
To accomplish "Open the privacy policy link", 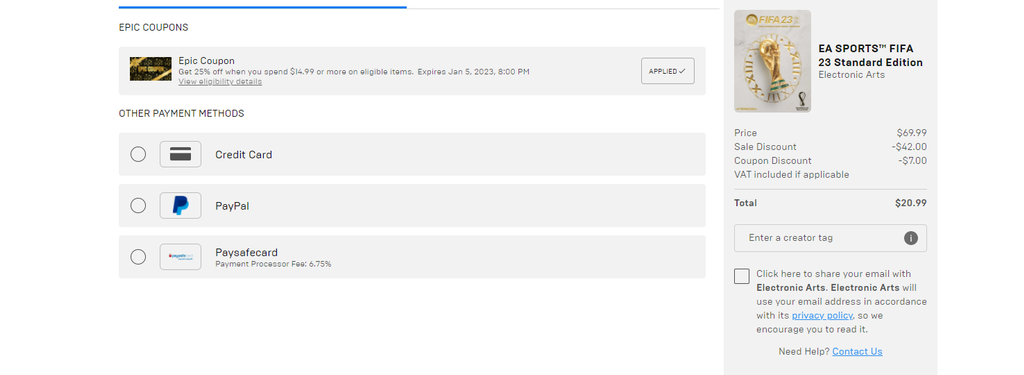I will tap(822, 316).
